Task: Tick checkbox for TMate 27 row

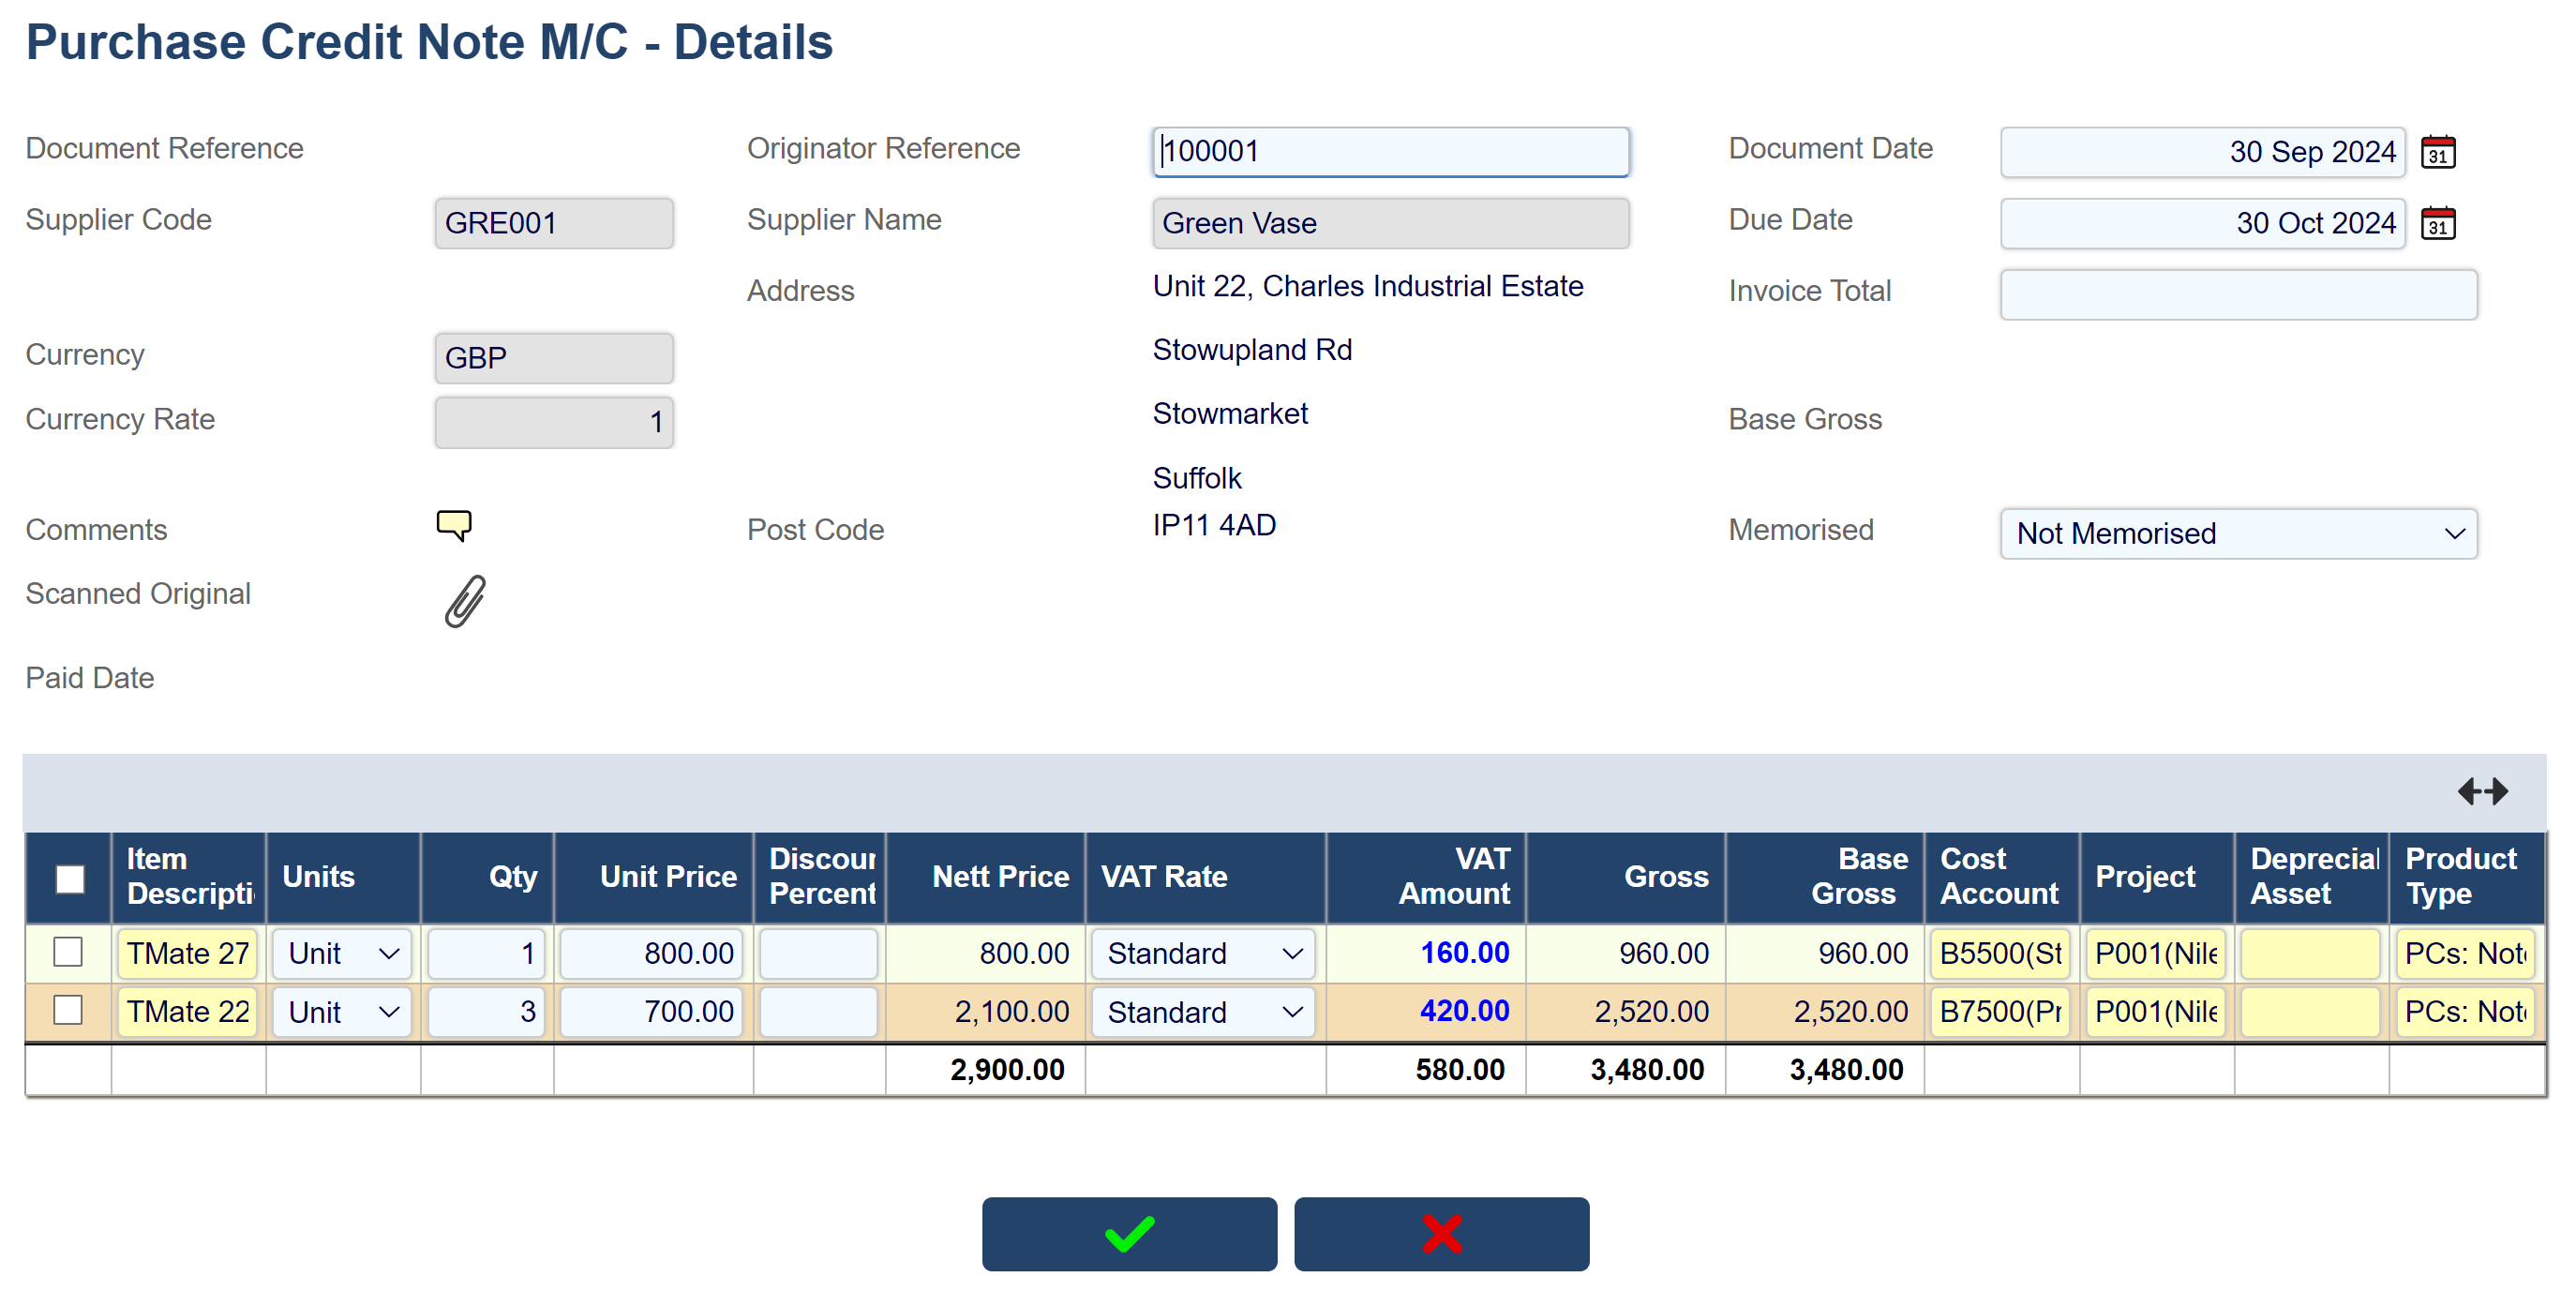Action: click(x=68, y=951)
